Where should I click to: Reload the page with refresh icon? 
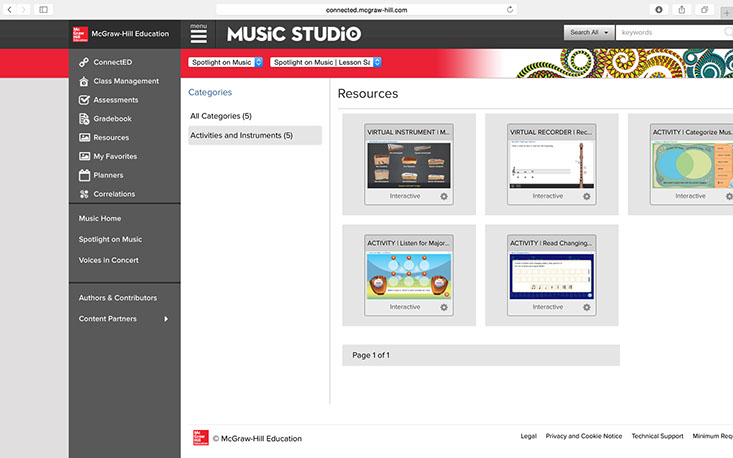pos(510,9)
